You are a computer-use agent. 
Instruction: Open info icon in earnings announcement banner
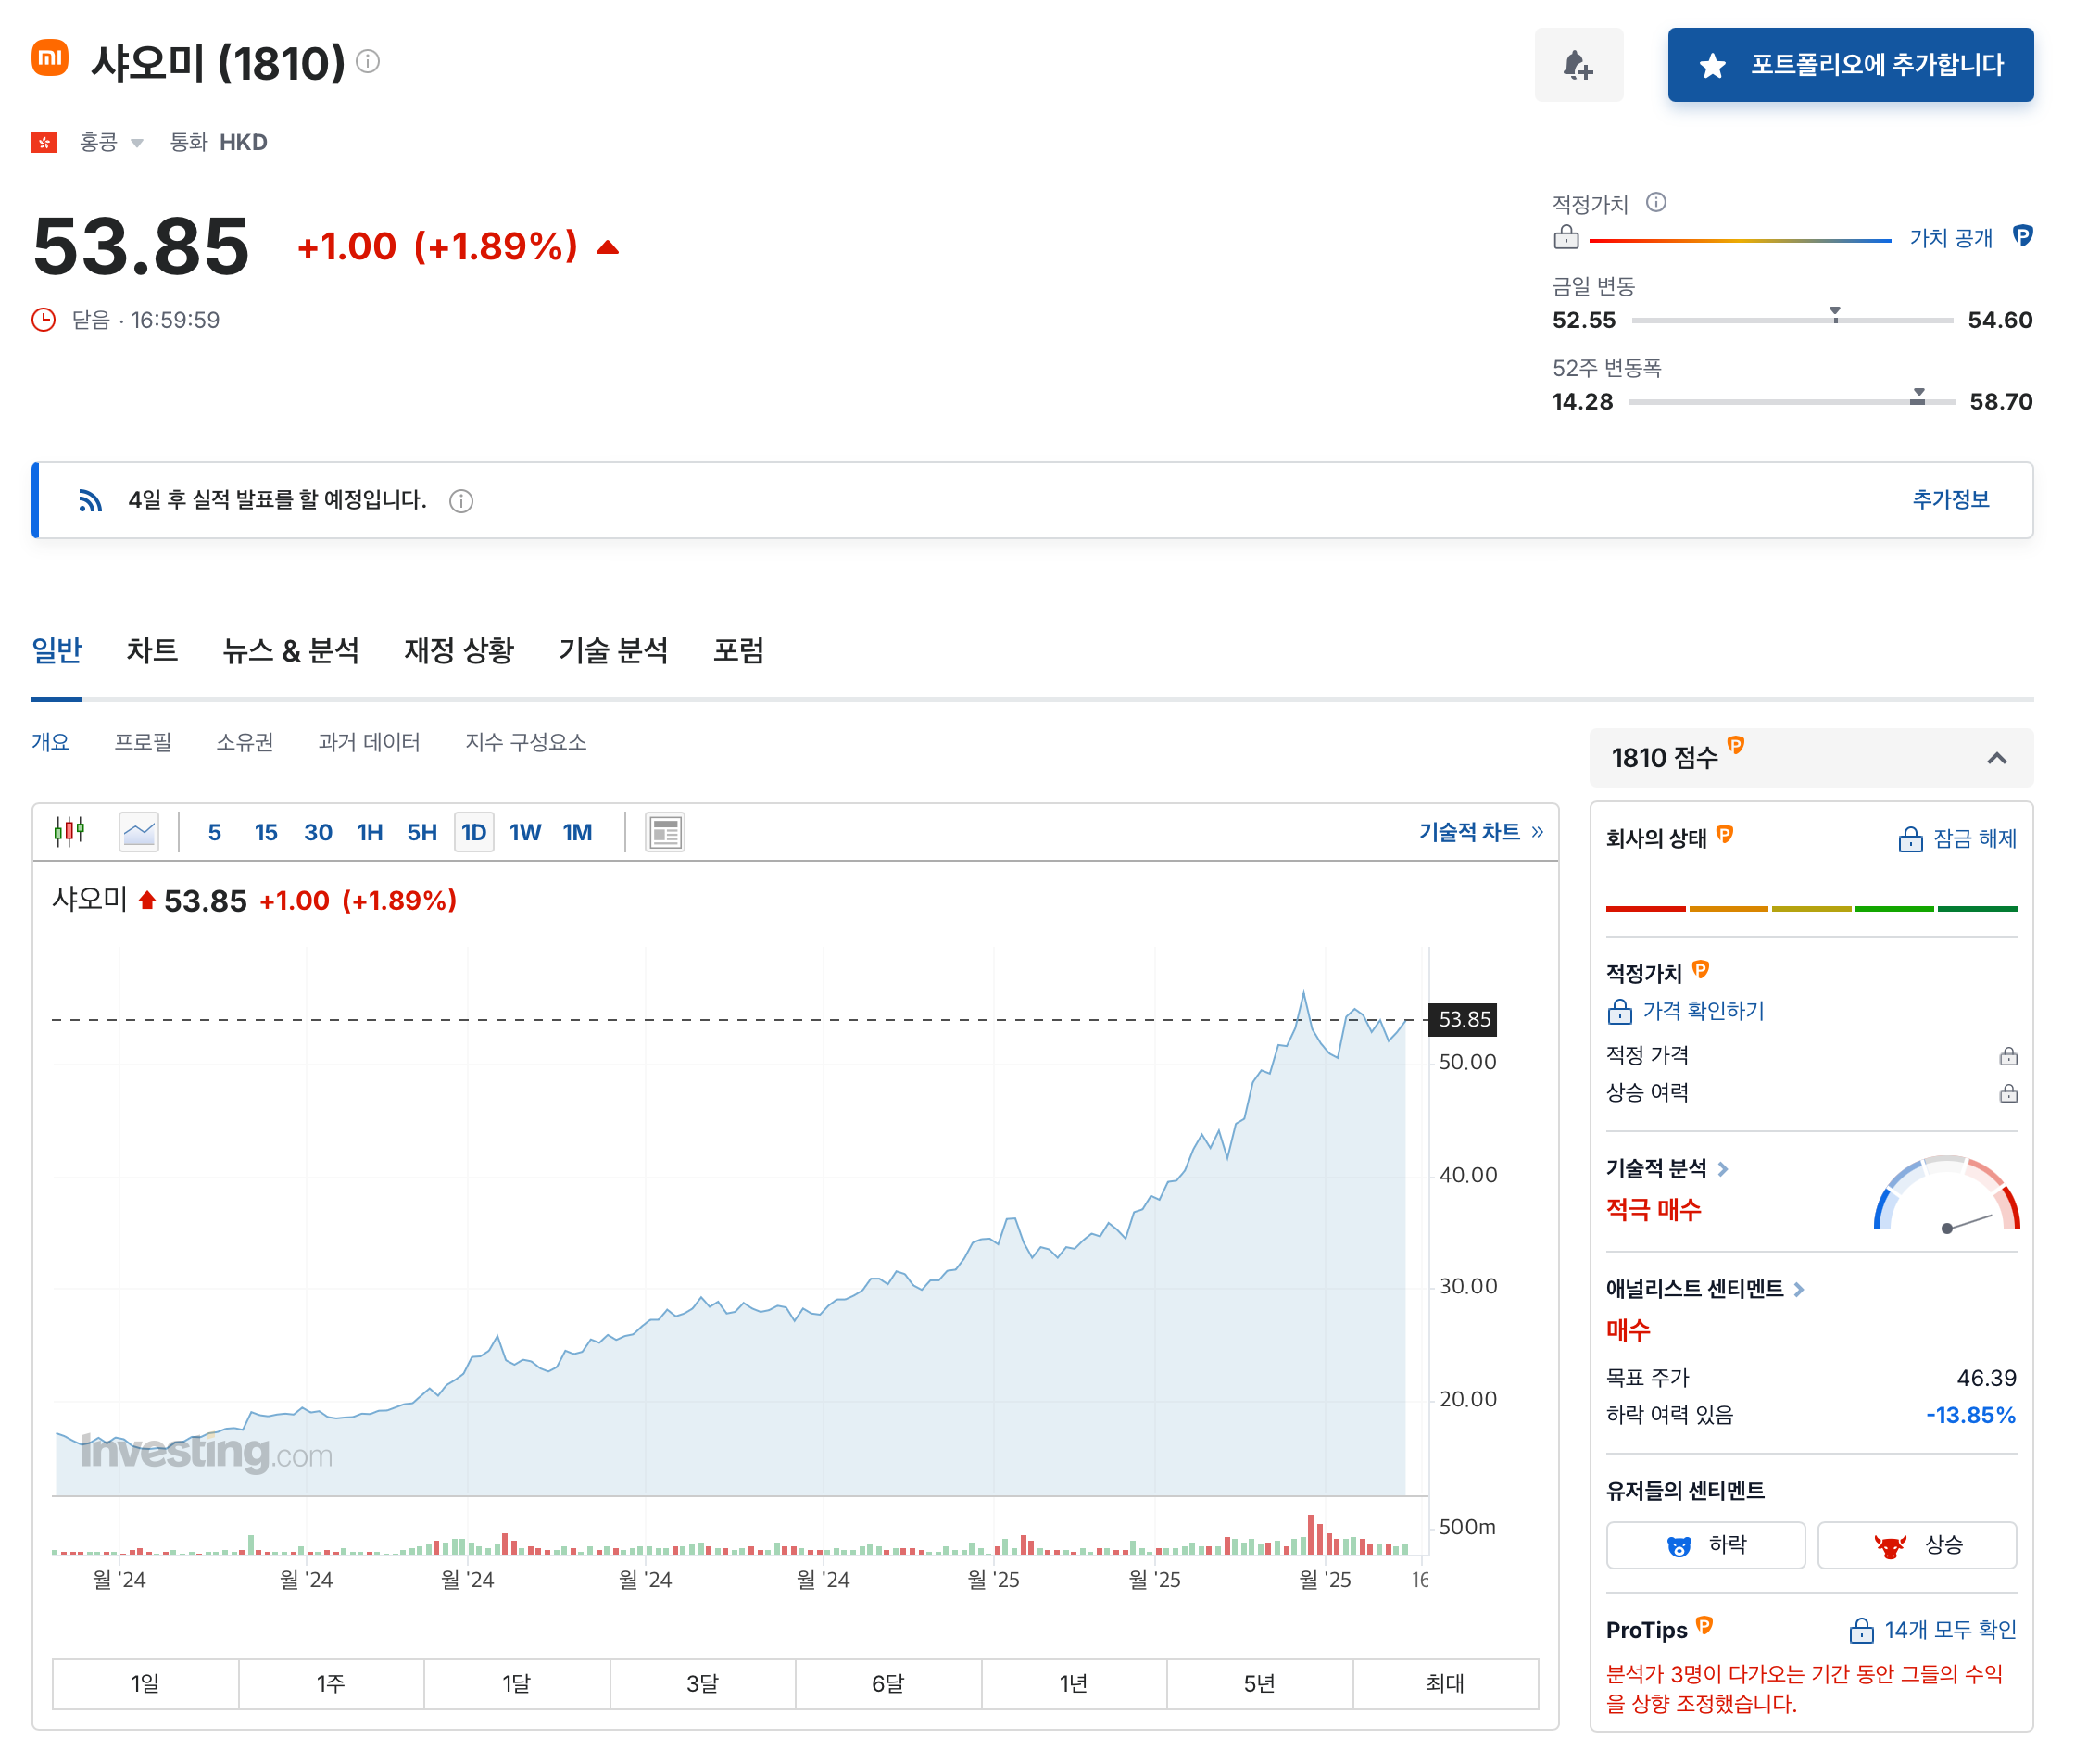(x=461, y=501)
